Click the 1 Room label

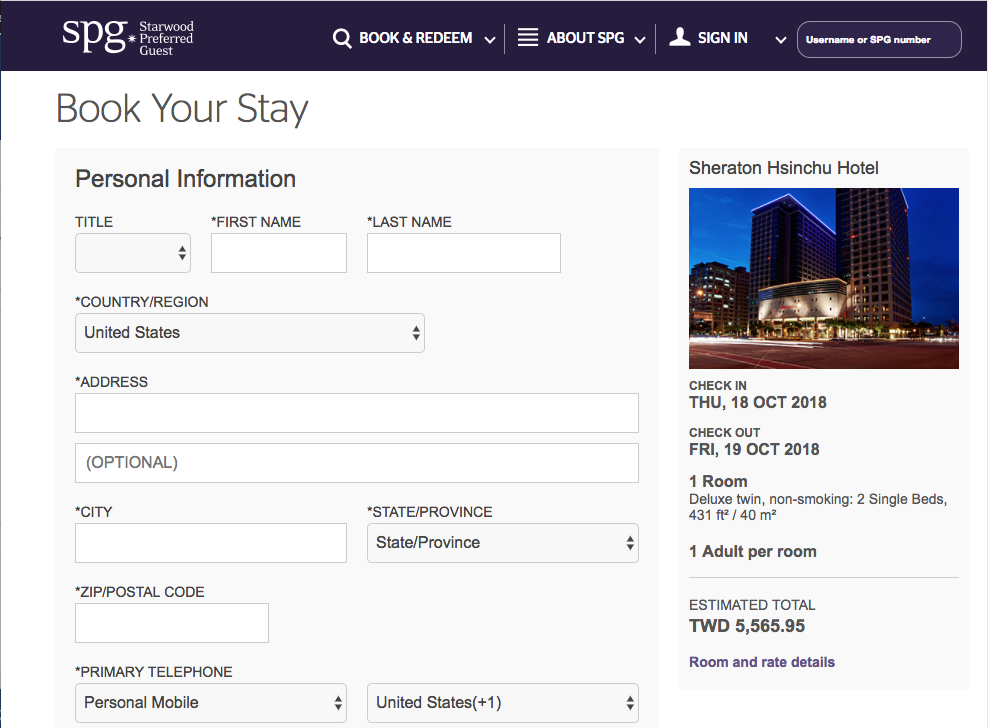pos(718,482)
